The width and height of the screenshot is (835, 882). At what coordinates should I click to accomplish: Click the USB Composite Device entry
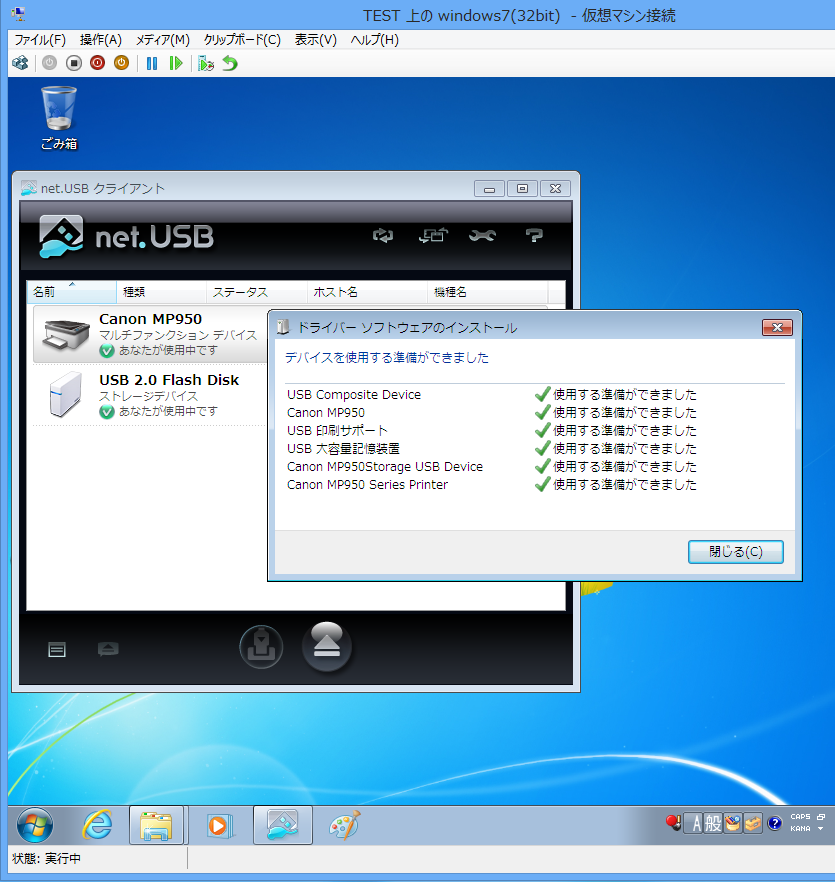tap(354, 394)
